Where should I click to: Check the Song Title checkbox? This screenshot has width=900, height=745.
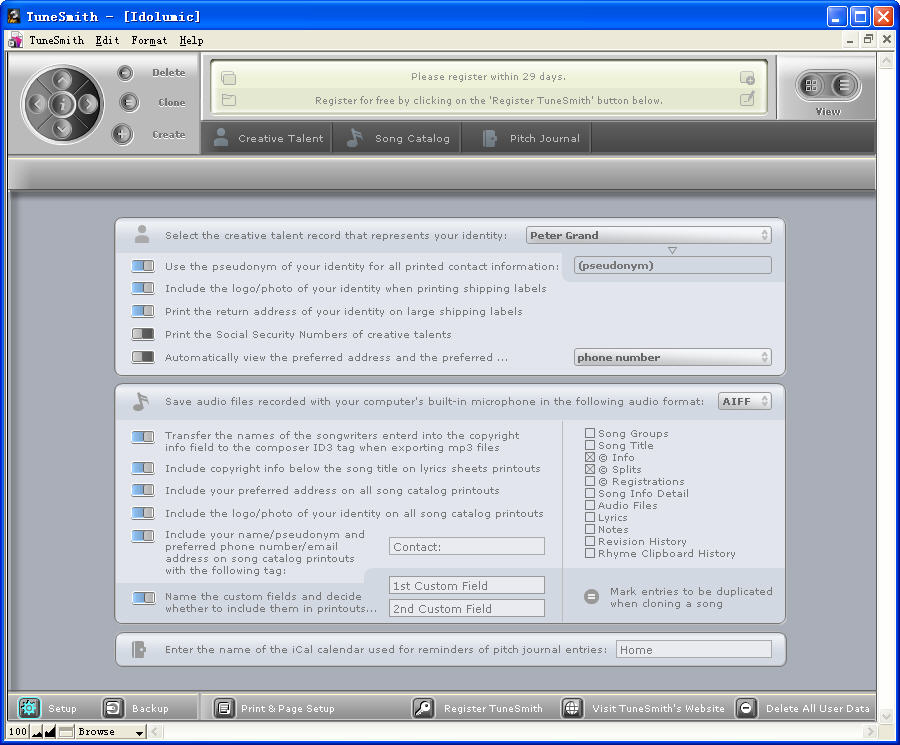[x=589, y=445]
